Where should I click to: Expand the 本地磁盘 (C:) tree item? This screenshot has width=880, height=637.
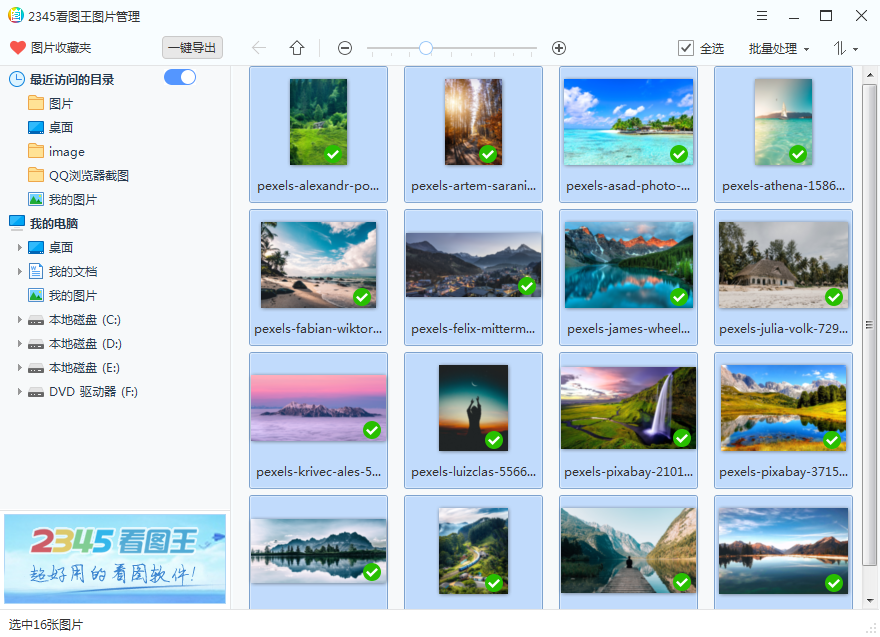[x=20, y=319]
